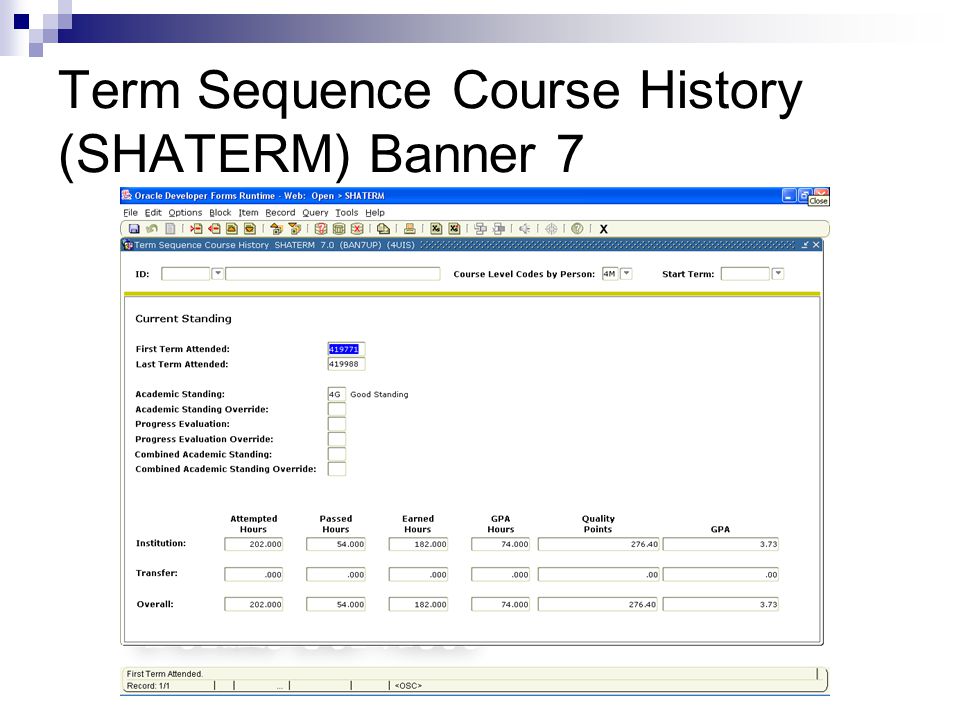Click the View/Send Message toolbar icon
The height and width of the screenshot is (720, 960).
383,229
